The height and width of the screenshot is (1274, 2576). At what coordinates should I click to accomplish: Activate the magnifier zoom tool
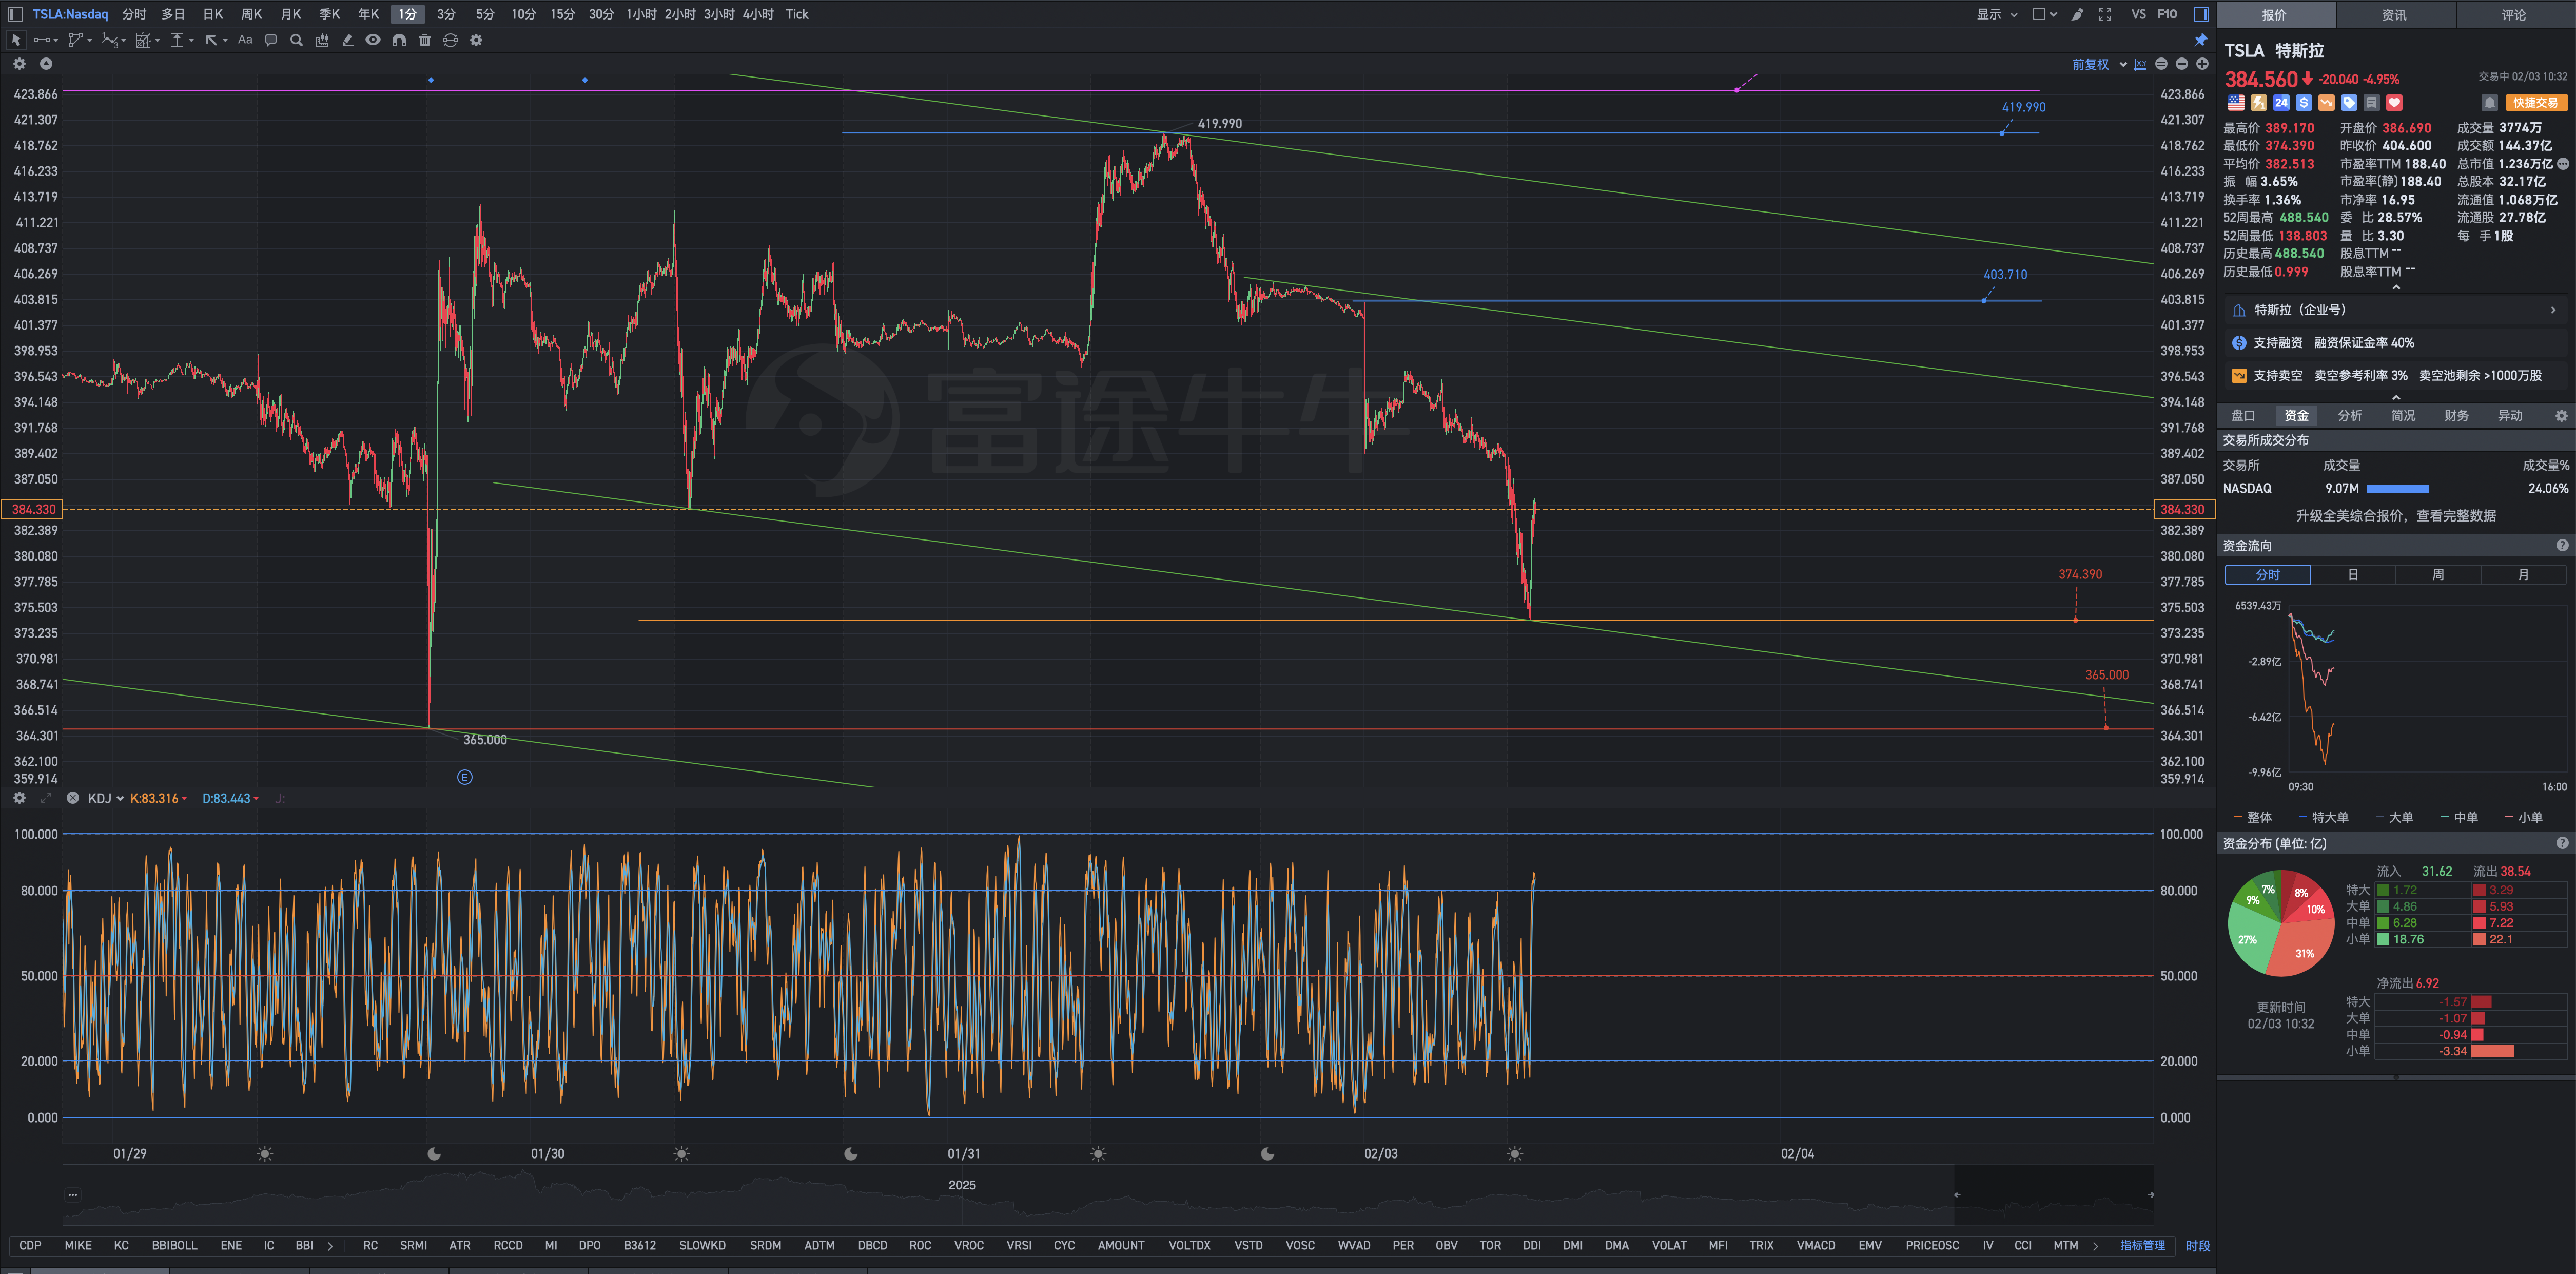[296, 40]
